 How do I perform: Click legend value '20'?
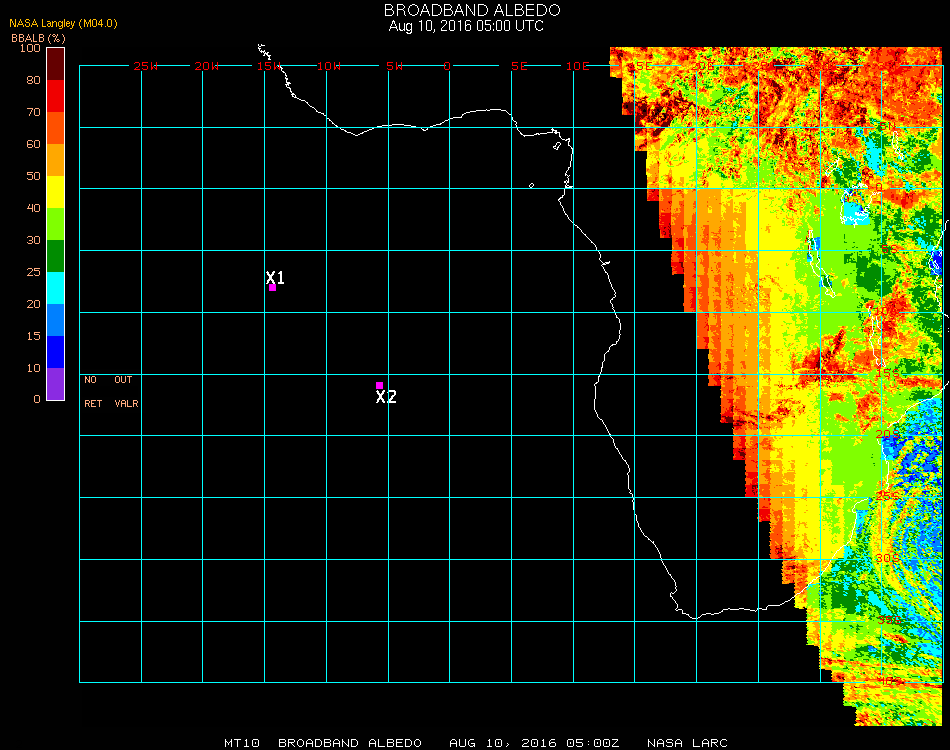33,304
